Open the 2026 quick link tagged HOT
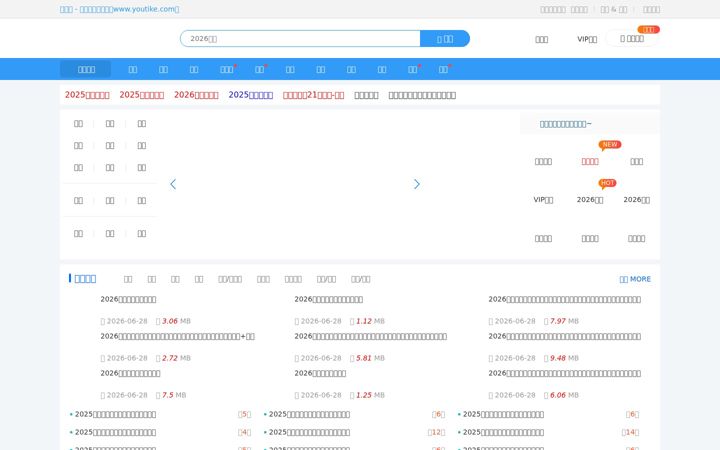The width and height of the screenshot is (720, 450). [x=590, y=200]
